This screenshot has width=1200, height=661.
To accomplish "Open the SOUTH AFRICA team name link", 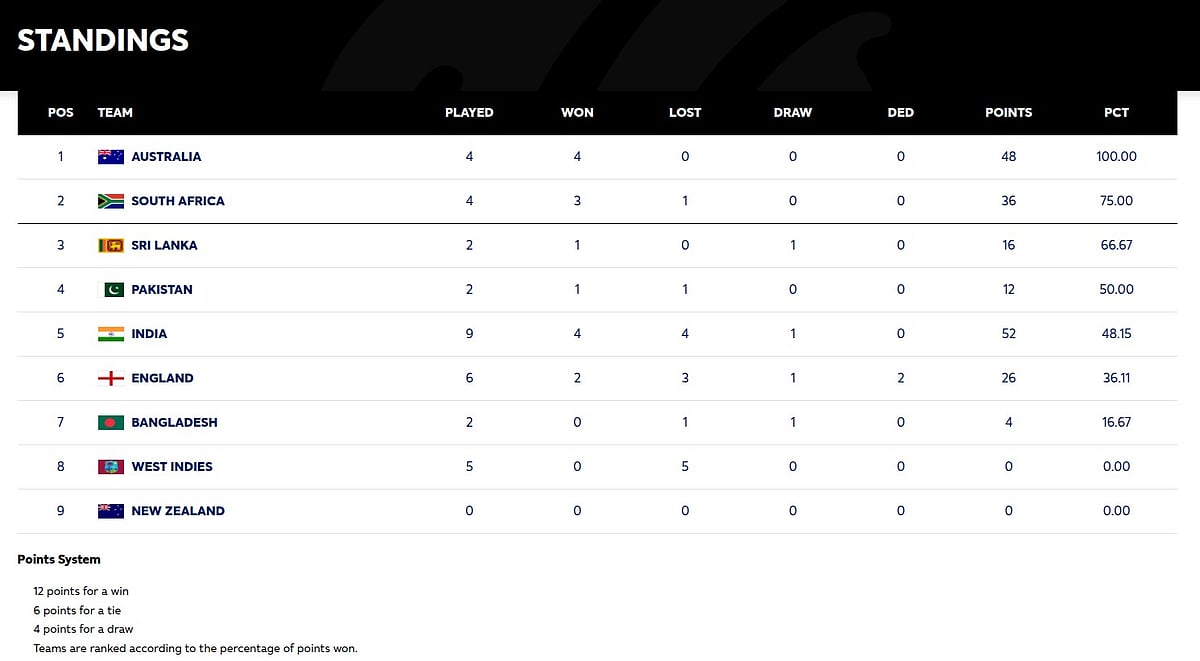I will pyautogui.click(x=178, y=201).
